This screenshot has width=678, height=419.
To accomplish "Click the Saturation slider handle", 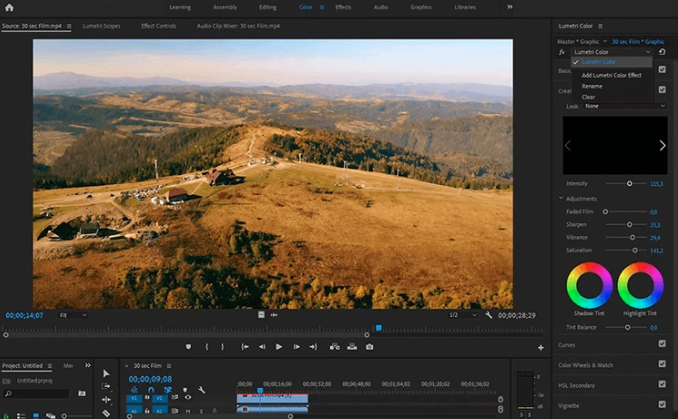I will click(x=634, y=250).
